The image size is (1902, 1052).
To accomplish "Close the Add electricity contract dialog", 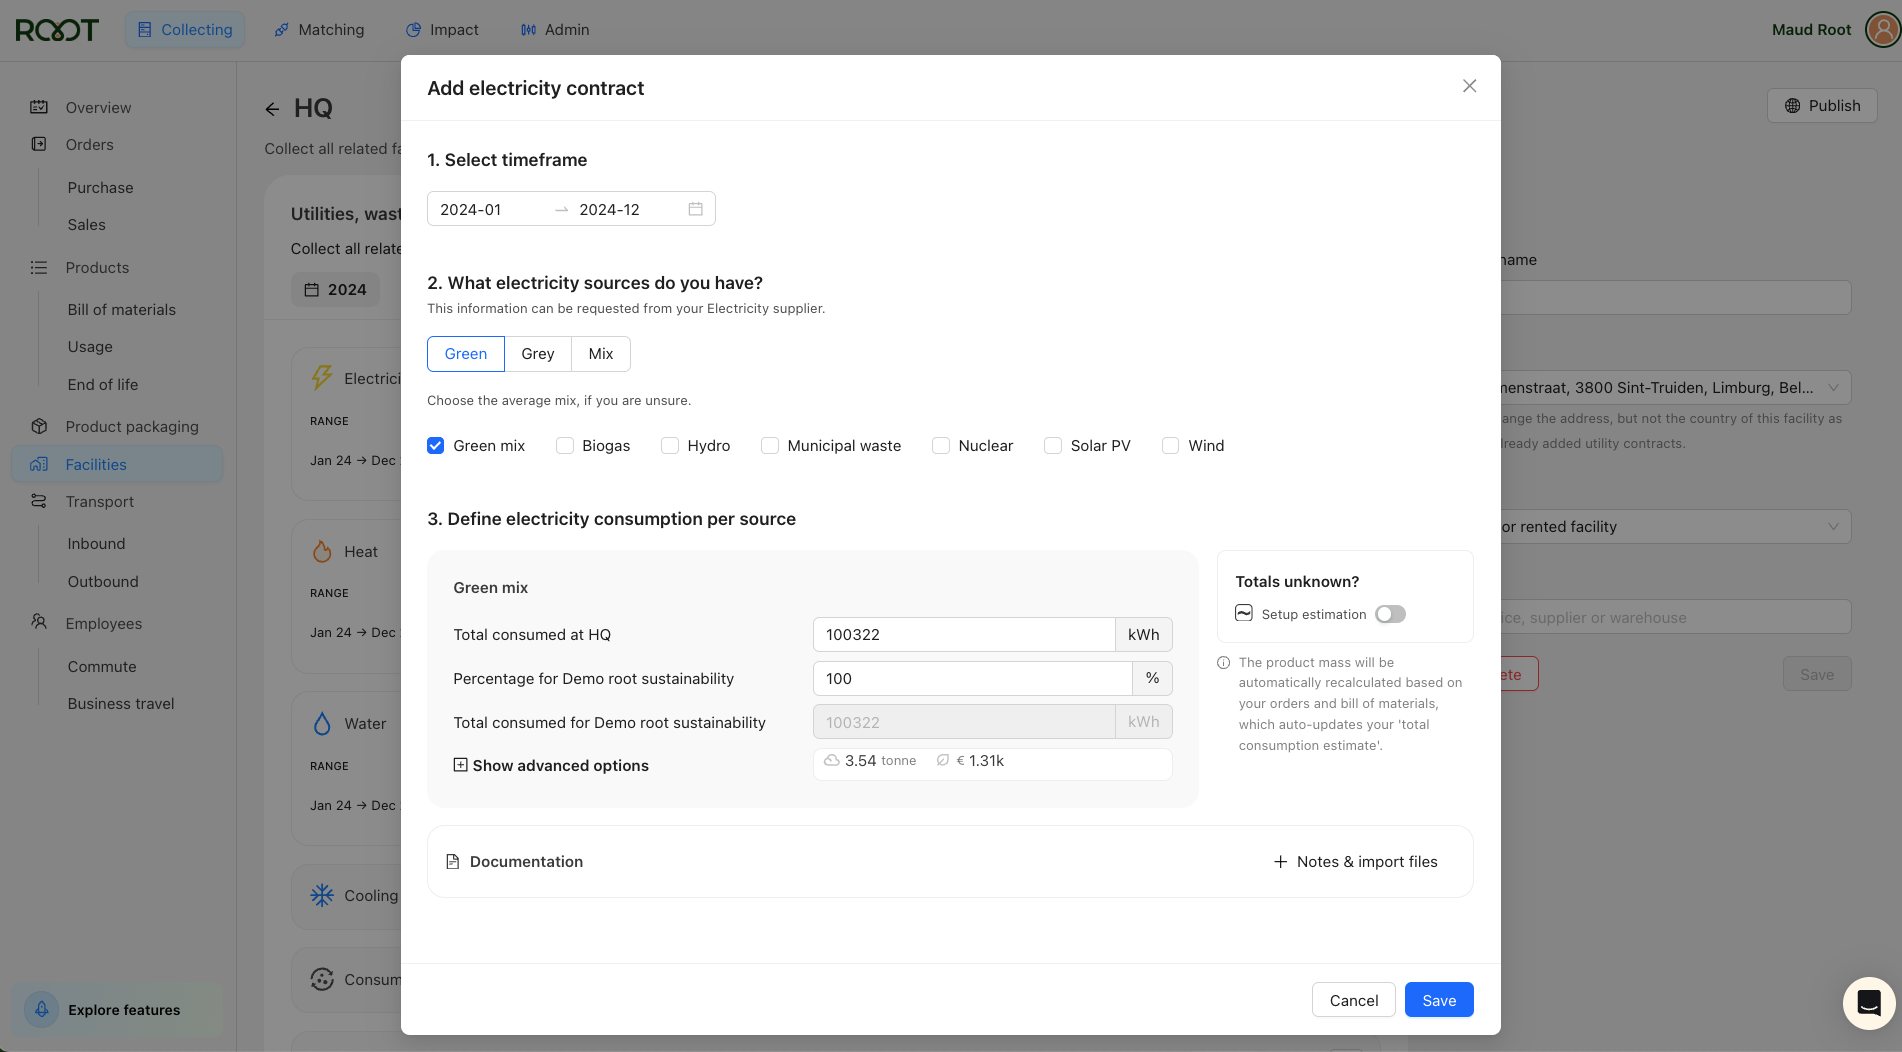I will 1469,86.
